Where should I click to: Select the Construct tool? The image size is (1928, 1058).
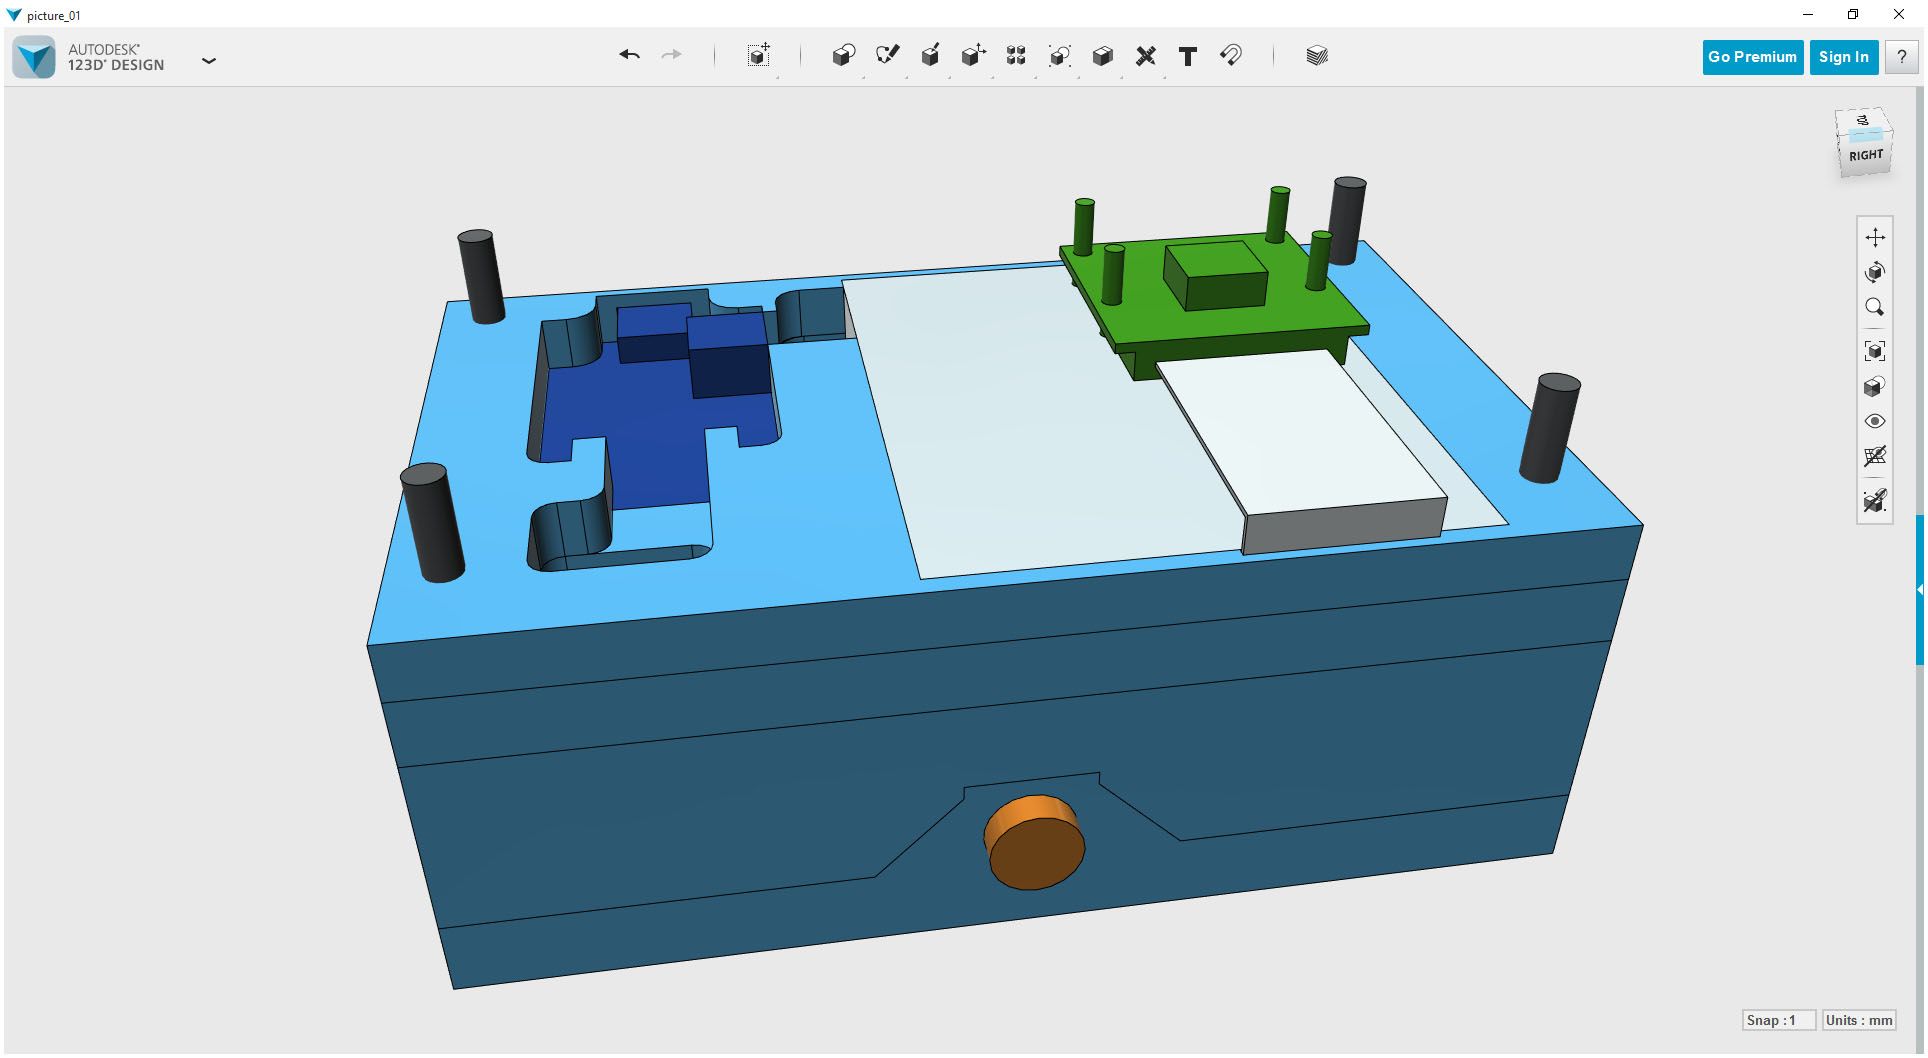tap(931, 56)
